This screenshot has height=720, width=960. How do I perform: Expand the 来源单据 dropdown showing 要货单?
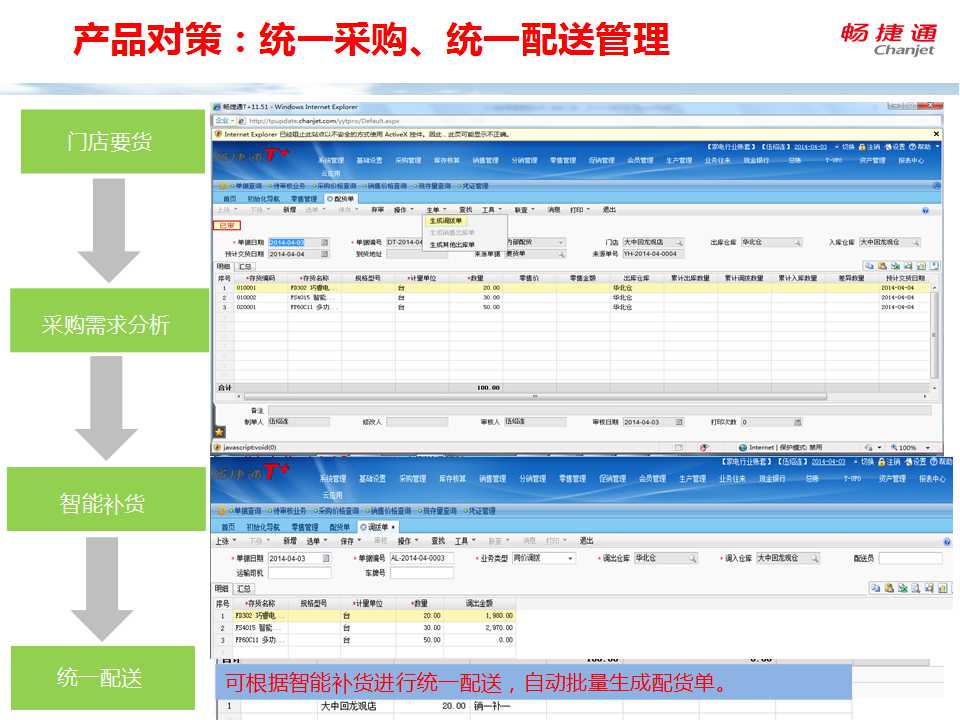(561, 254)
